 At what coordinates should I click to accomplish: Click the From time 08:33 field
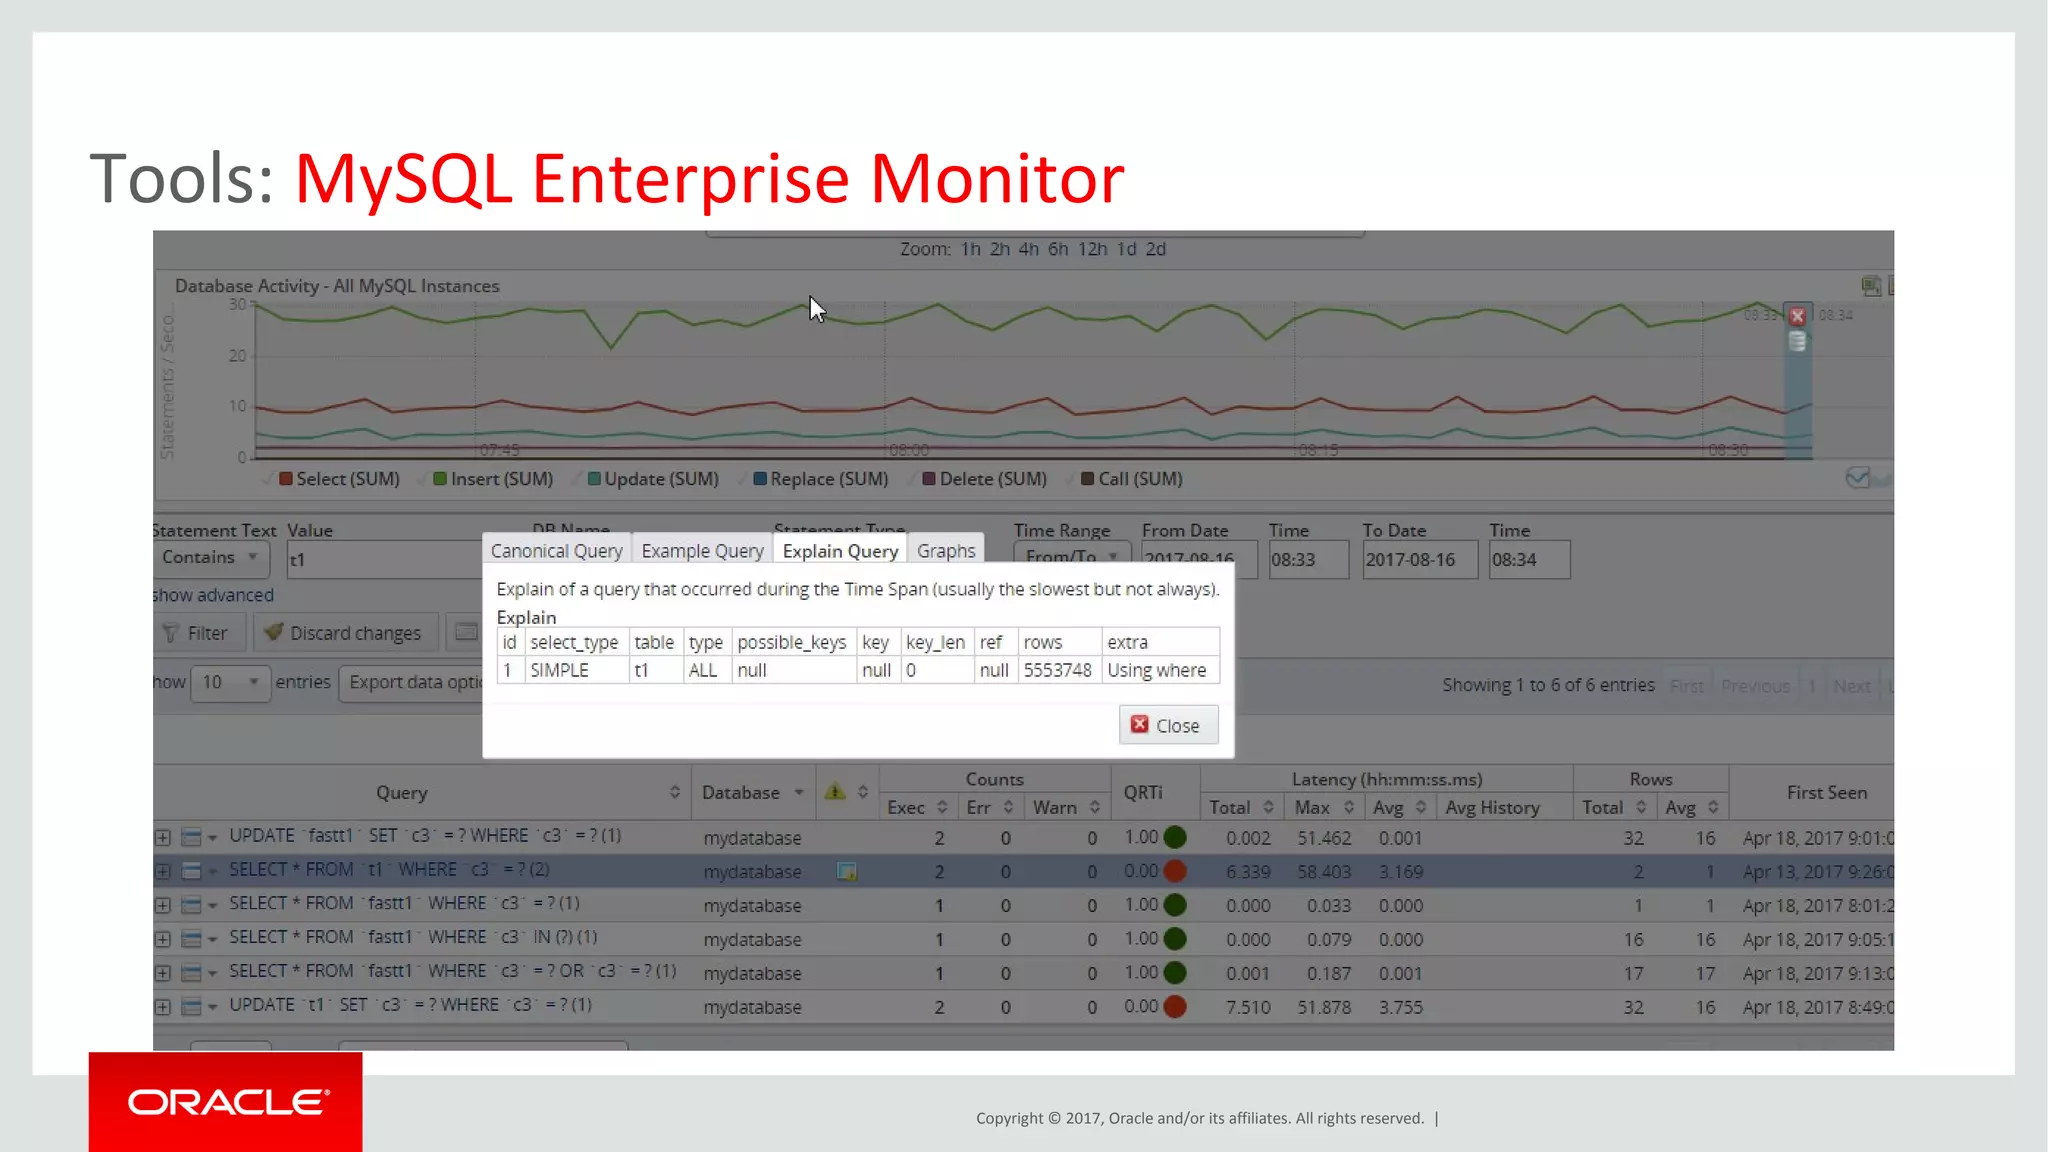(x=1308, y=560)
